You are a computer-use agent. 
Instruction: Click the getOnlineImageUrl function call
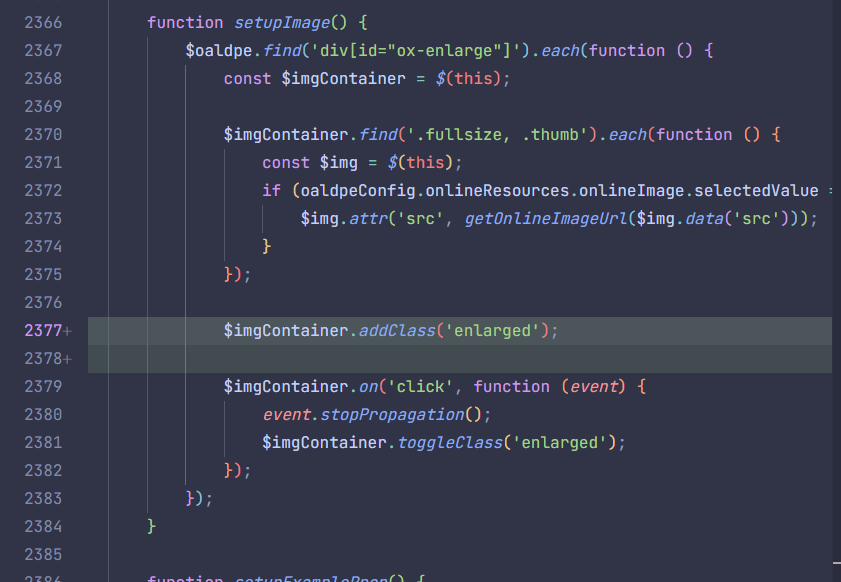pos(545,218)
